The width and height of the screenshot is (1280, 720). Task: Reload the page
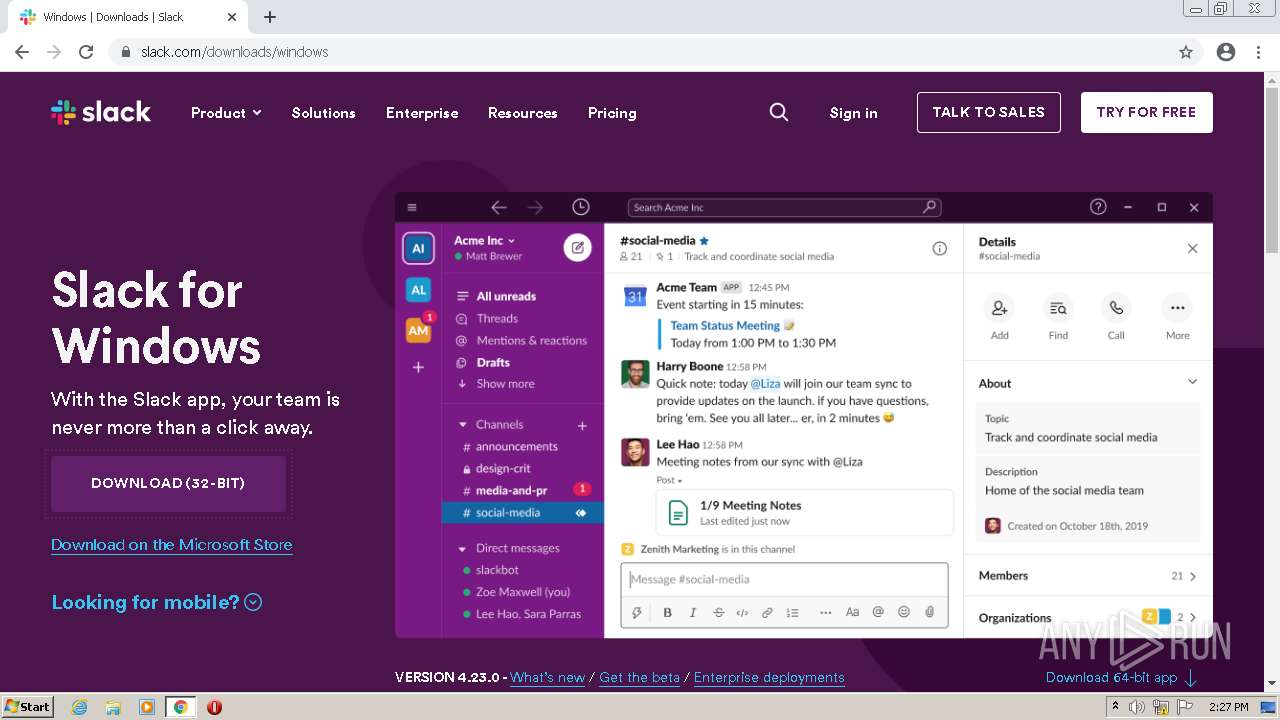[x=86, y=52]
